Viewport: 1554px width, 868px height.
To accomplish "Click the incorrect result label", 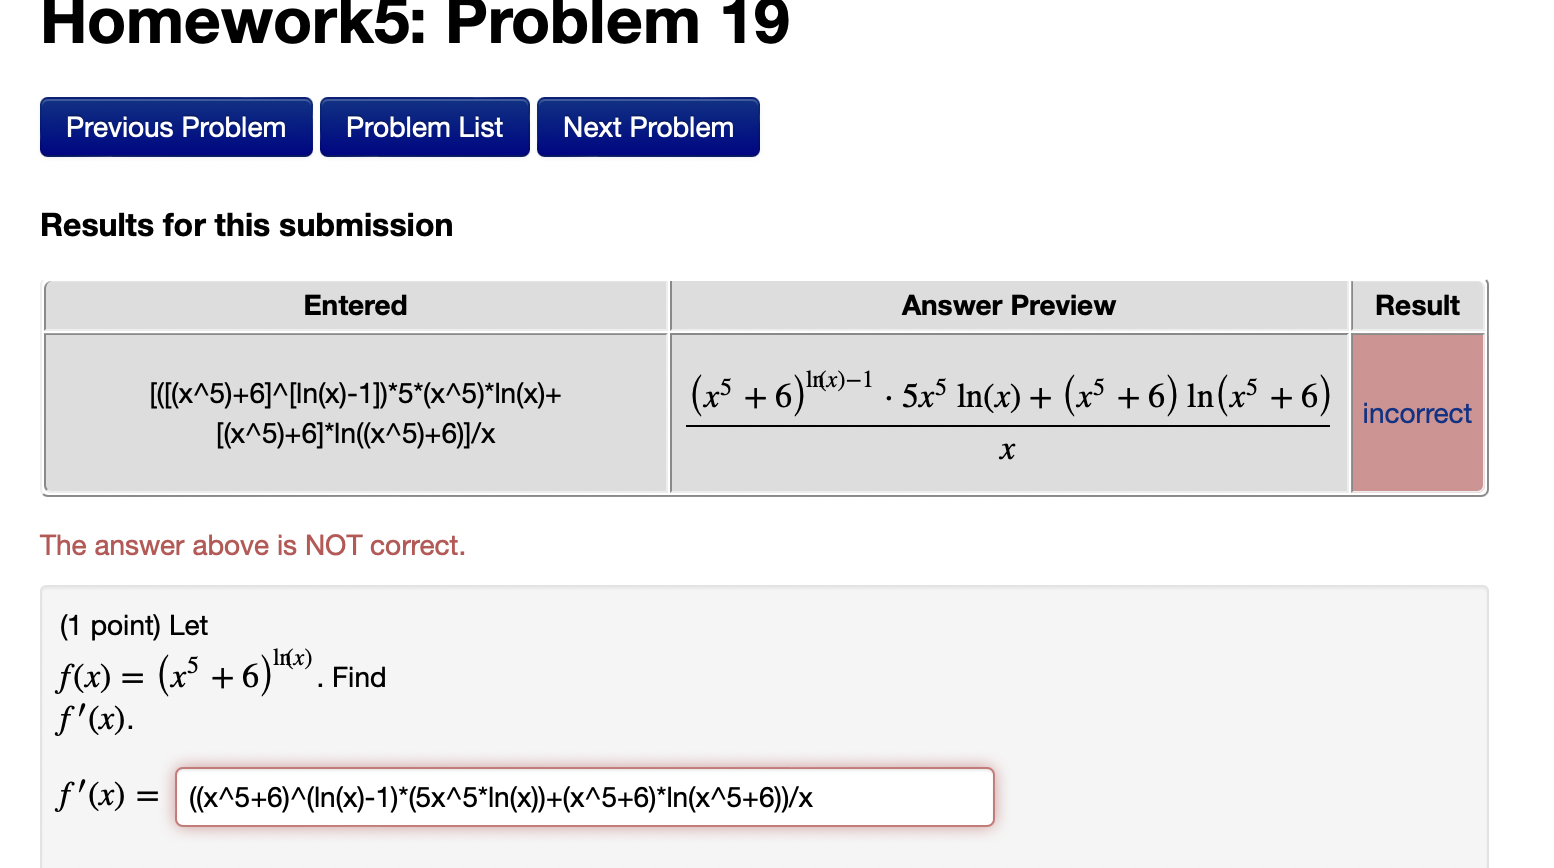I will (1416, 413).
